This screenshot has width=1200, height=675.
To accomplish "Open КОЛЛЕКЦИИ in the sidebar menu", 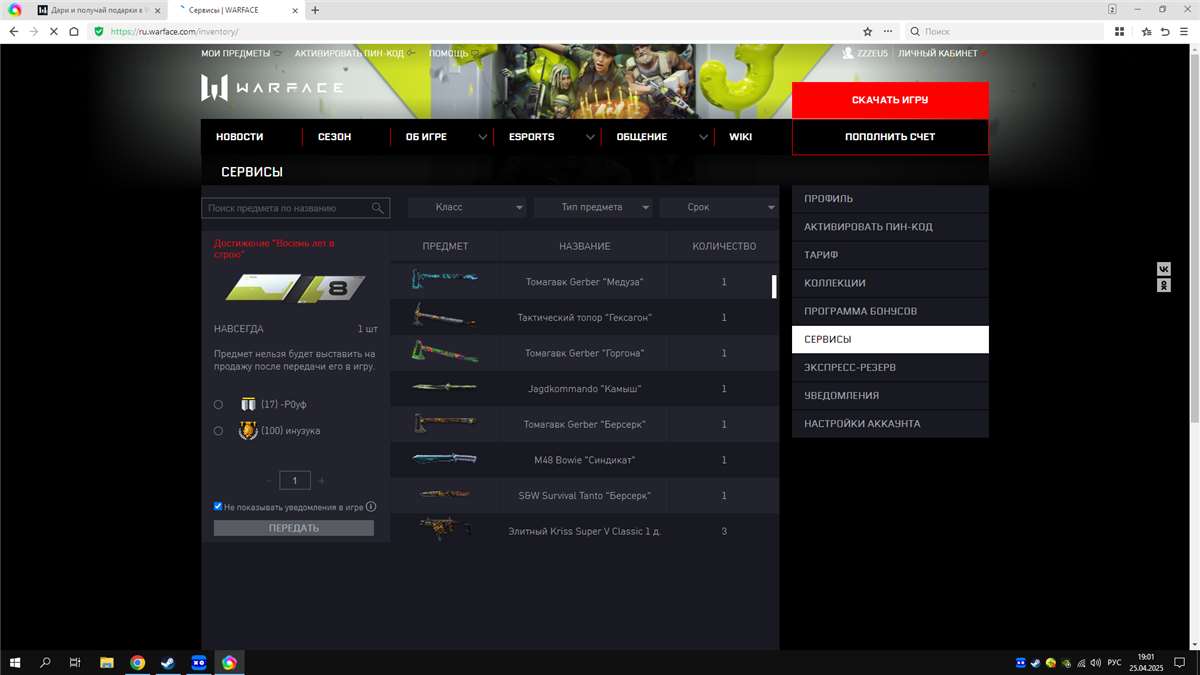I will (x=890, y=283).
